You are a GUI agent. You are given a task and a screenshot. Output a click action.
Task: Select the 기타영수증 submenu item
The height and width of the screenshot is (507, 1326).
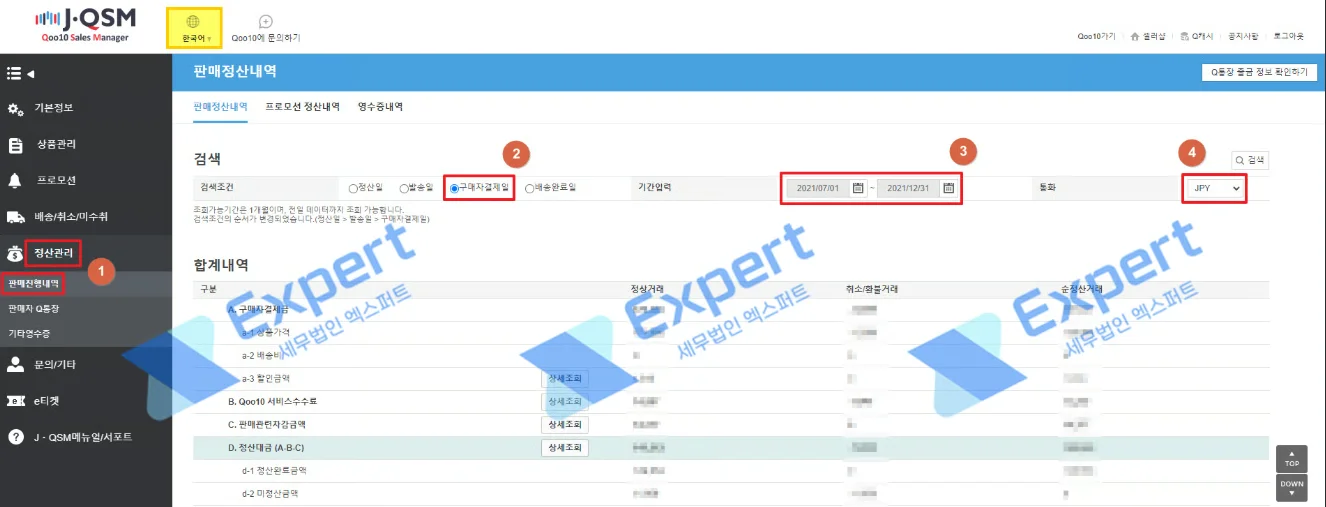(x=29, y=332)
